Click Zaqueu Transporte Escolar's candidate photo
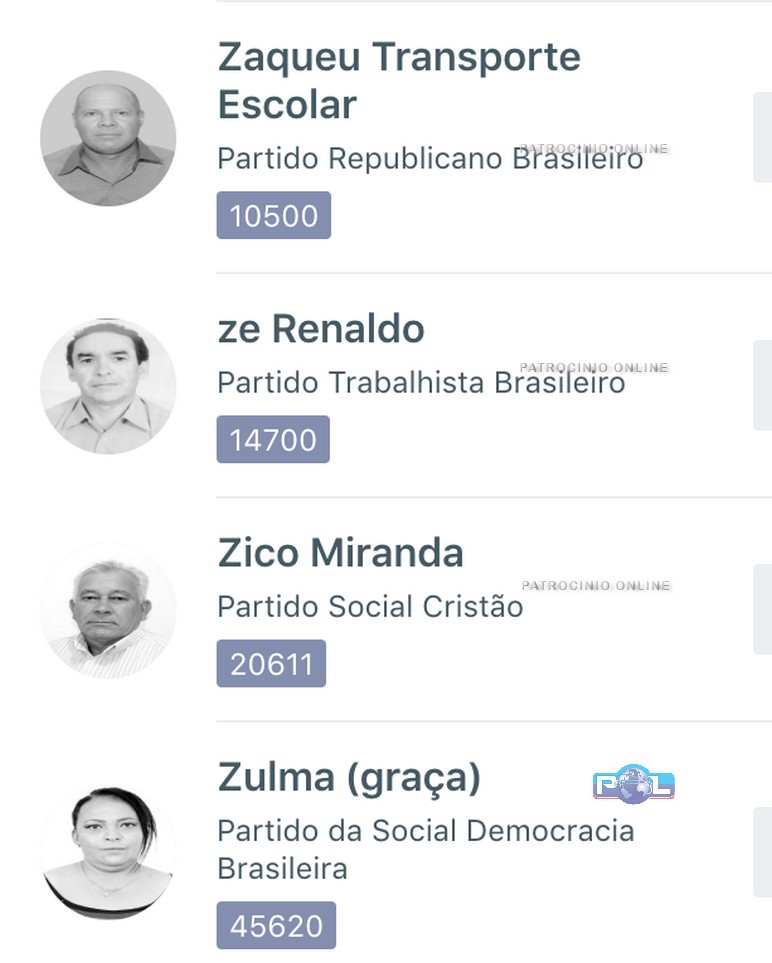 (x=108, y=138)
